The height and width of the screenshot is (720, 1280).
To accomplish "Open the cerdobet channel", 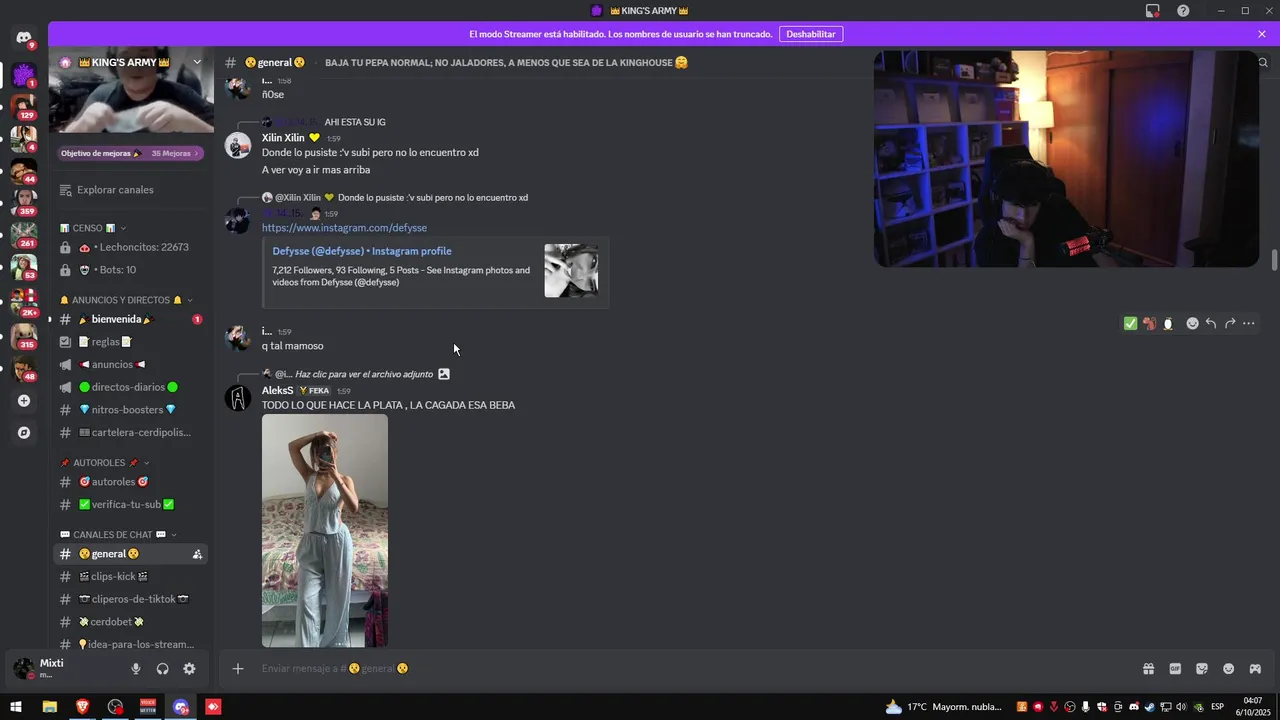I will tap(130, 622).
